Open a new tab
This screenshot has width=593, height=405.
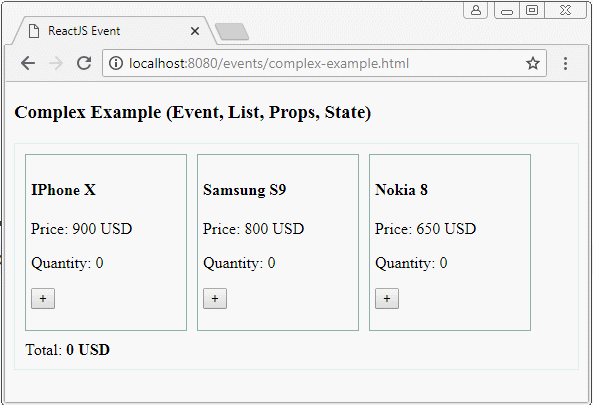pyautogui.click(x=232, y=31)
